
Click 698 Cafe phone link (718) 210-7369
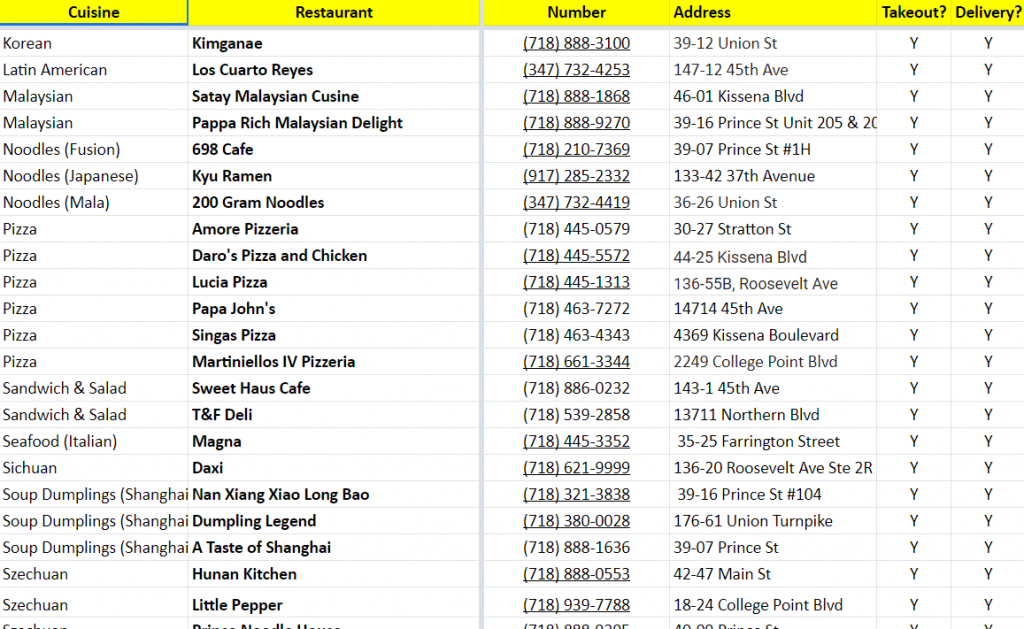tap(576, 150)
